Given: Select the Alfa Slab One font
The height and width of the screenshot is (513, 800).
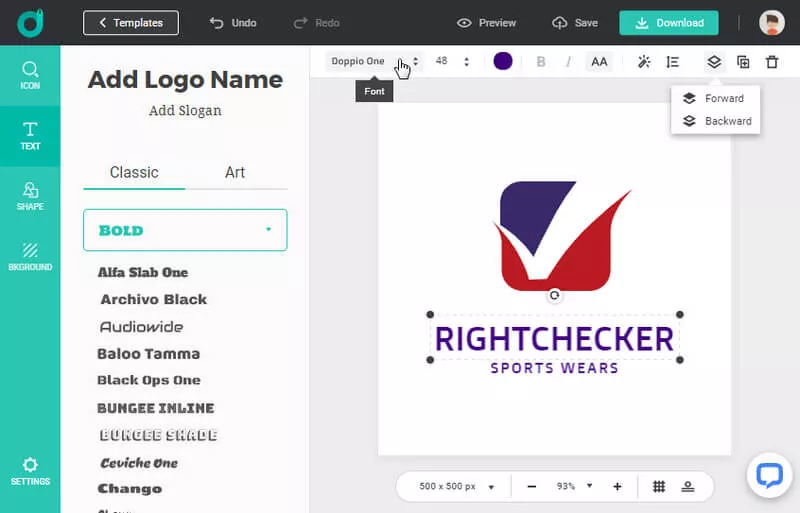Looking at the screenshot, I should coord(143,273).
